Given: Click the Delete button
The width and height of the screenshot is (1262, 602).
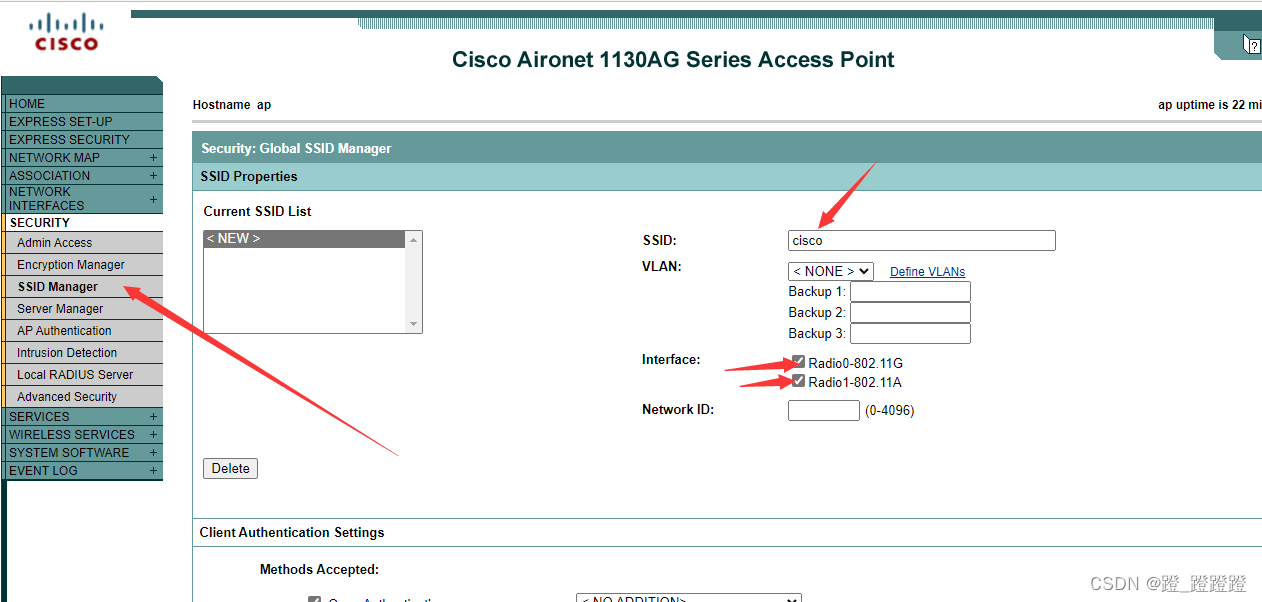Looking at the screenshot, I should [230, 468].
